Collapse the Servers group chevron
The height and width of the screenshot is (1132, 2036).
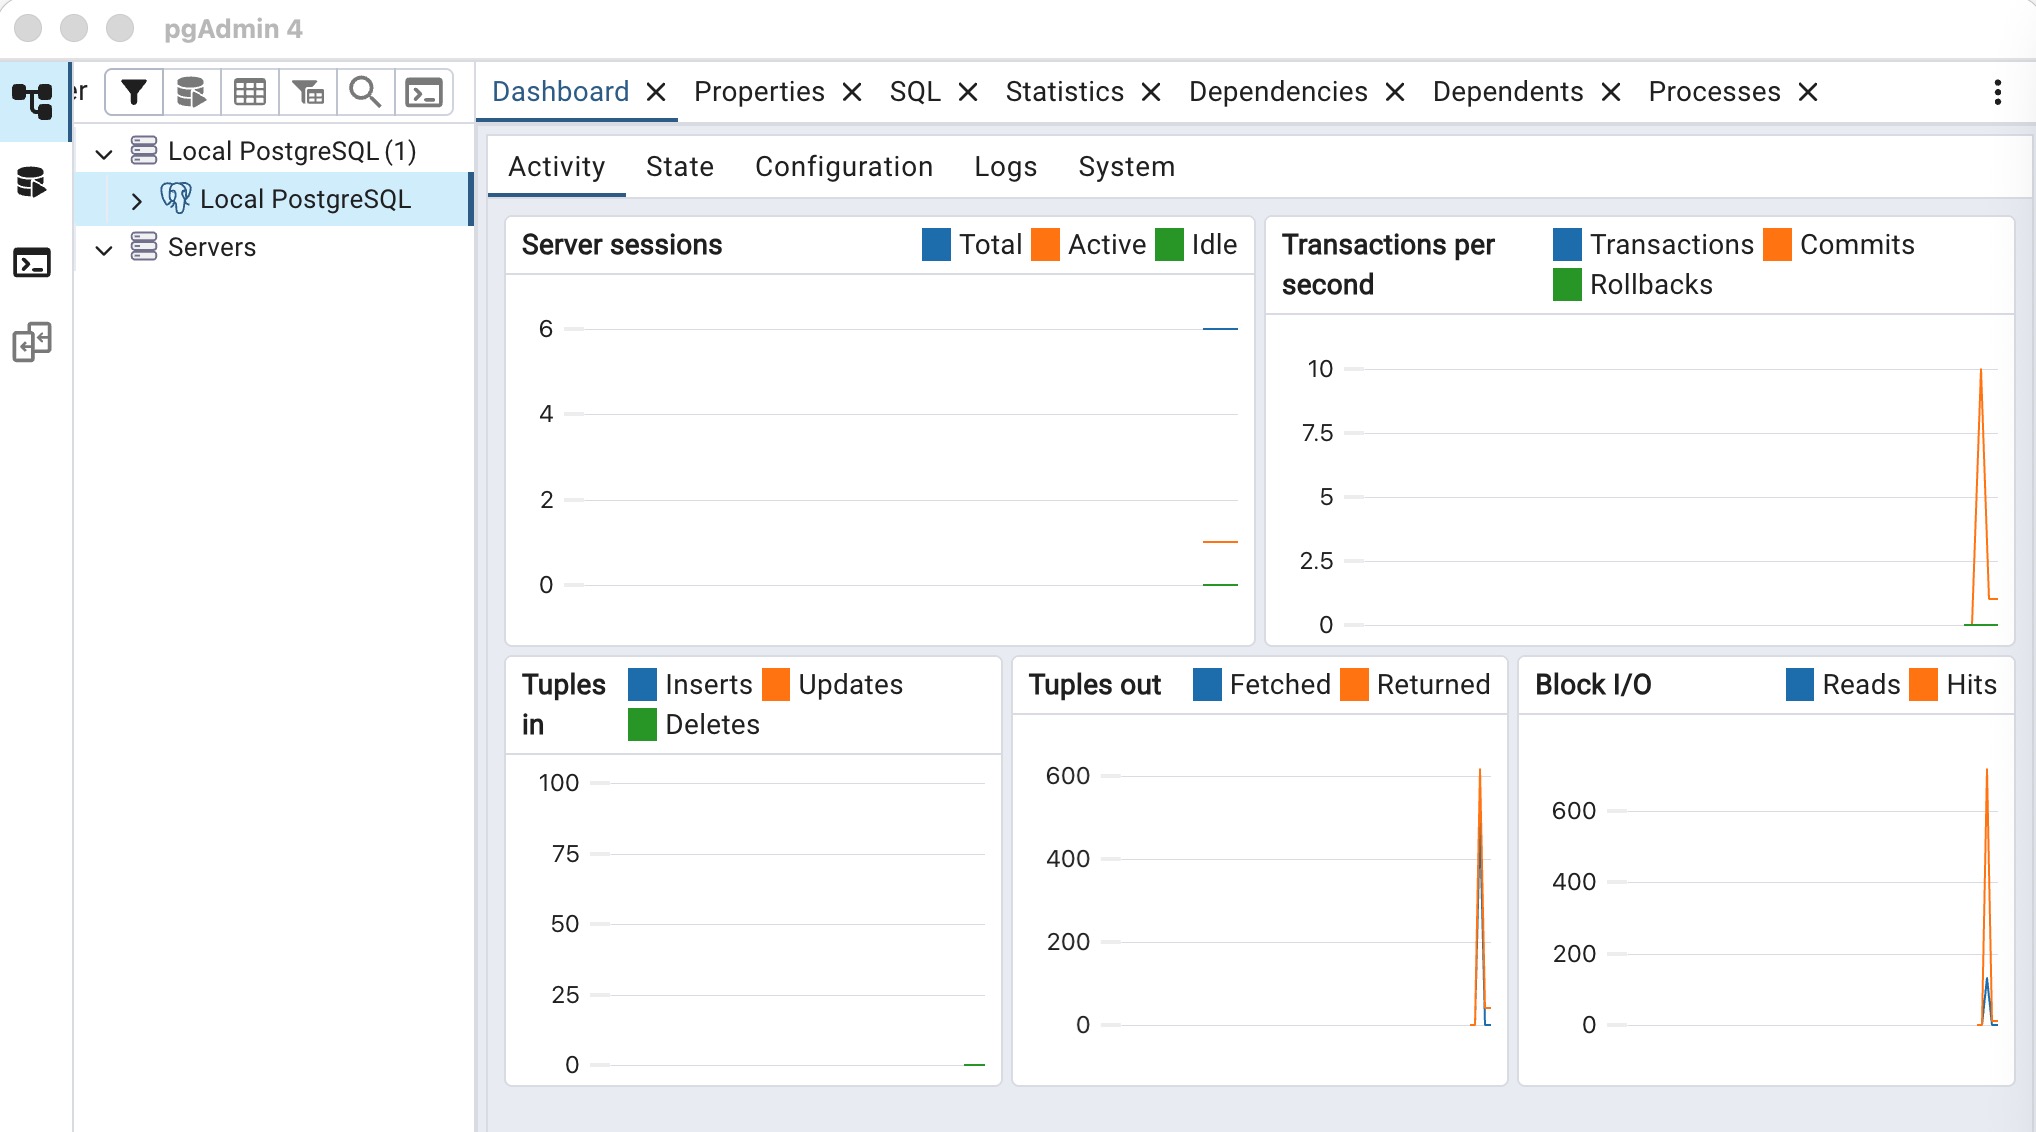(104, 249)
